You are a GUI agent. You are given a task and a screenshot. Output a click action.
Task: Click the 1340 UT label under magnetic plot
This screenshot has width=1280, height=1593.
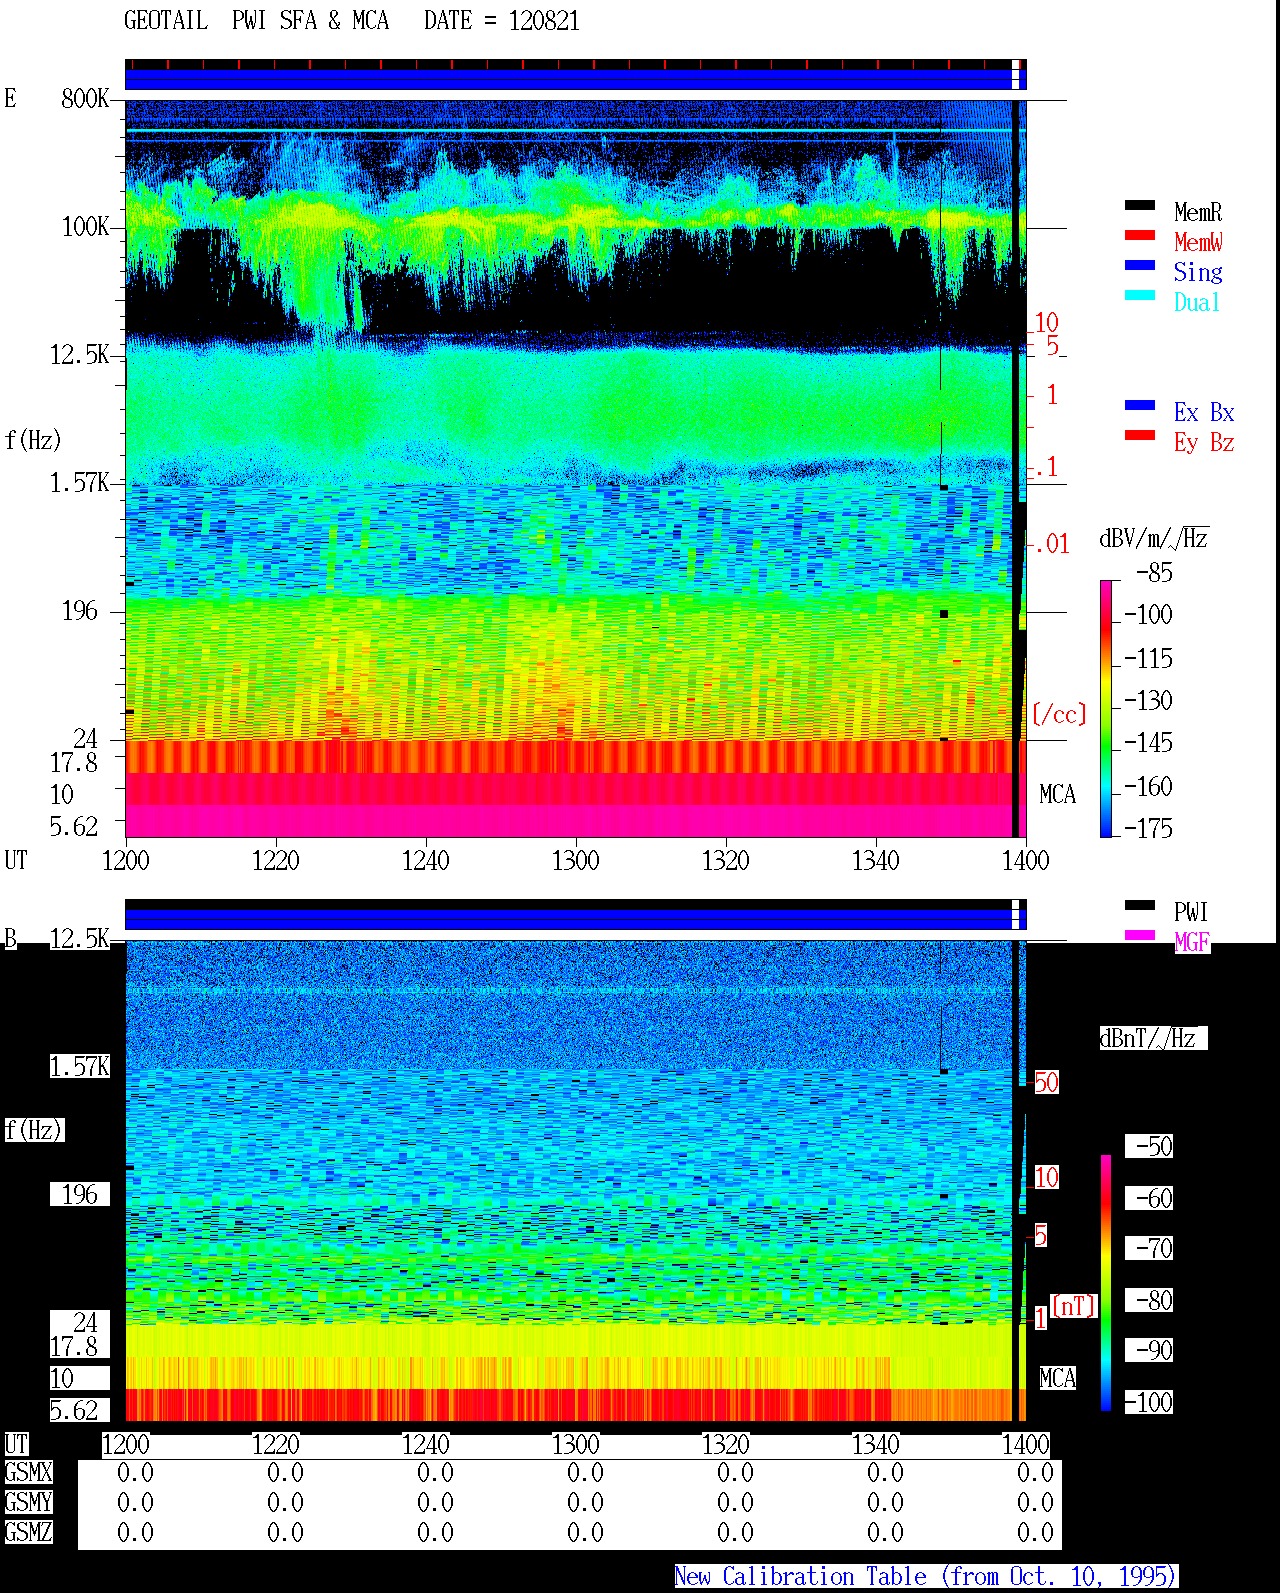tap(875, 1444)
